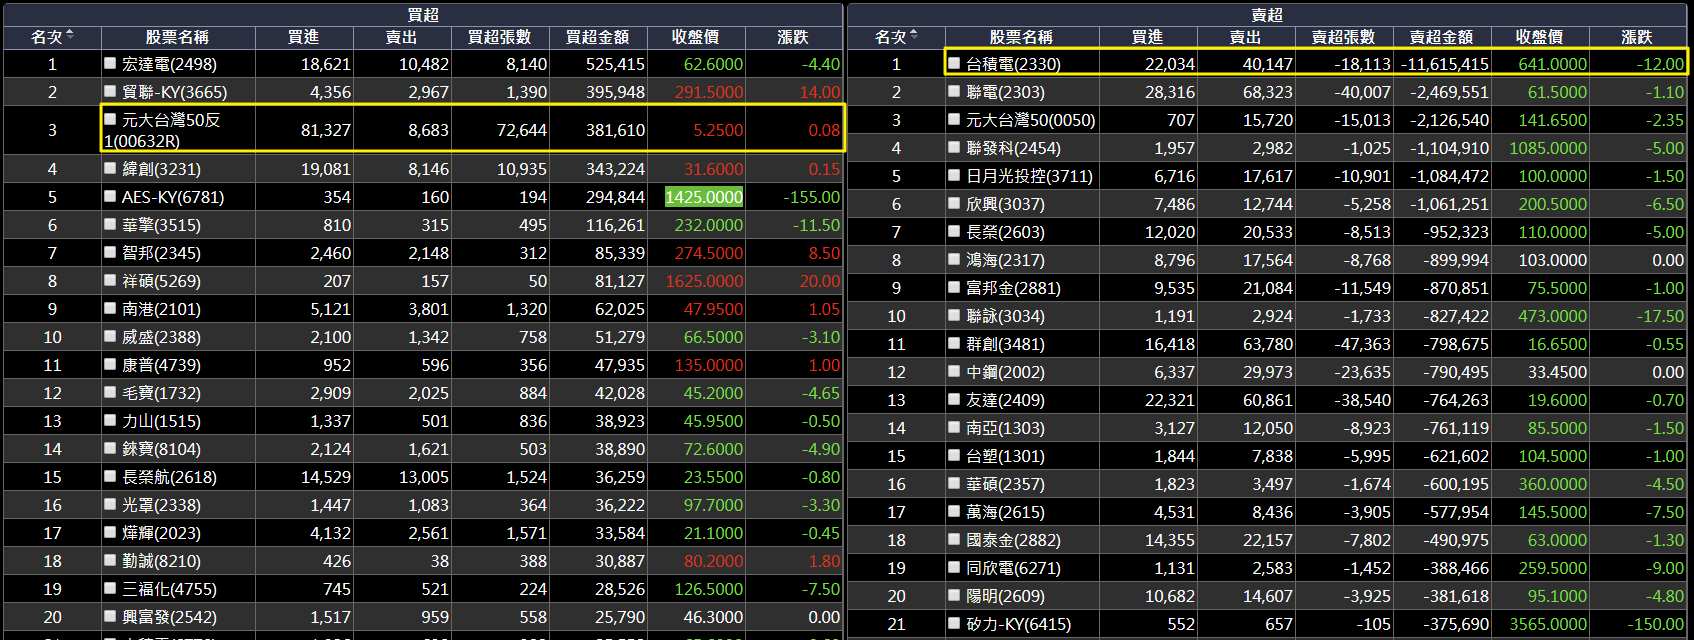Click the 賣超張數 value -47,363

1362,344
